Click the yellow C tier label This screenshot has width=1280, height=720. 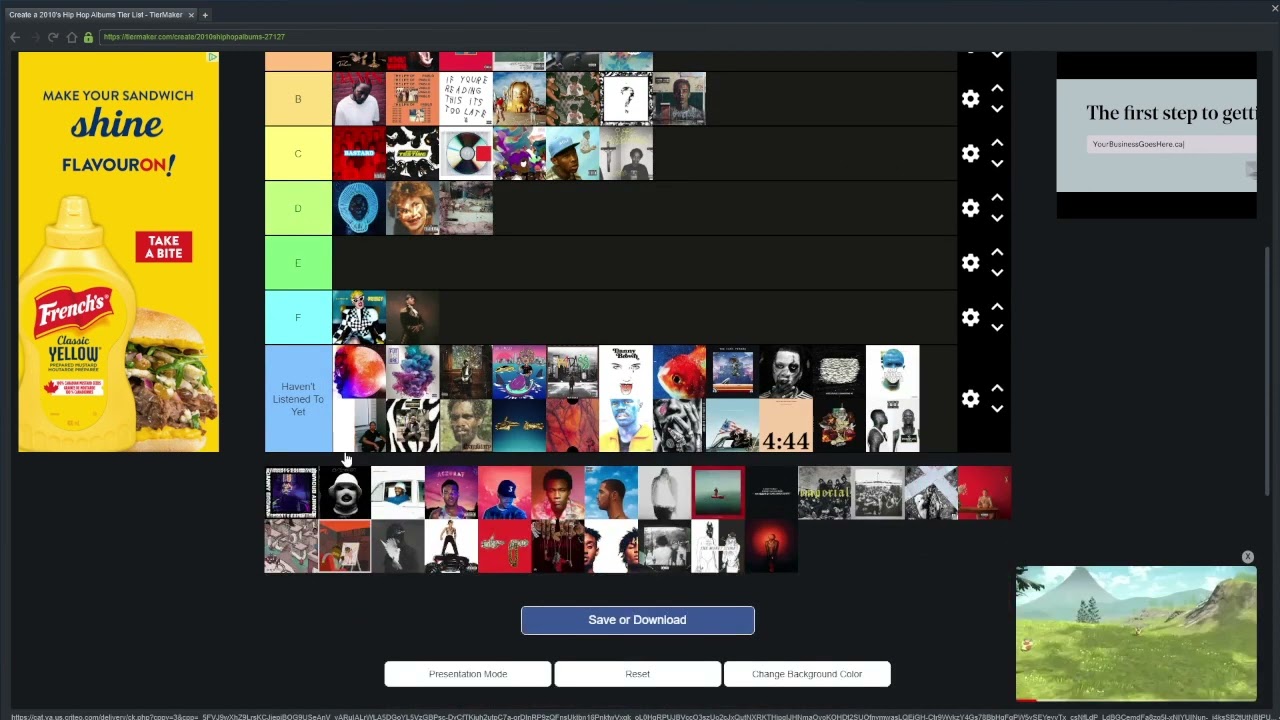pyautogui.click(x=298, y=153)
